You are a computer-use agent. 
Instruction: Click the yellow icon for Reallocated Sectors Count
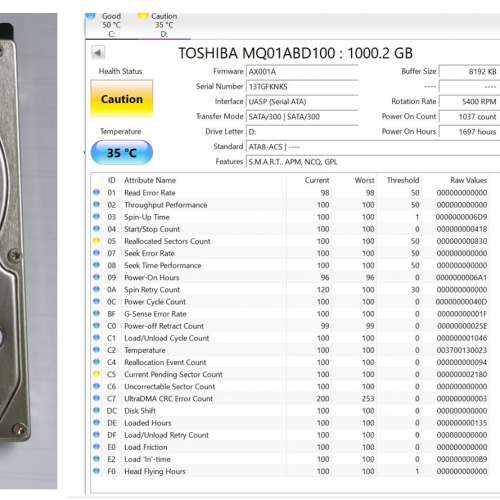(x=97, y=241)
